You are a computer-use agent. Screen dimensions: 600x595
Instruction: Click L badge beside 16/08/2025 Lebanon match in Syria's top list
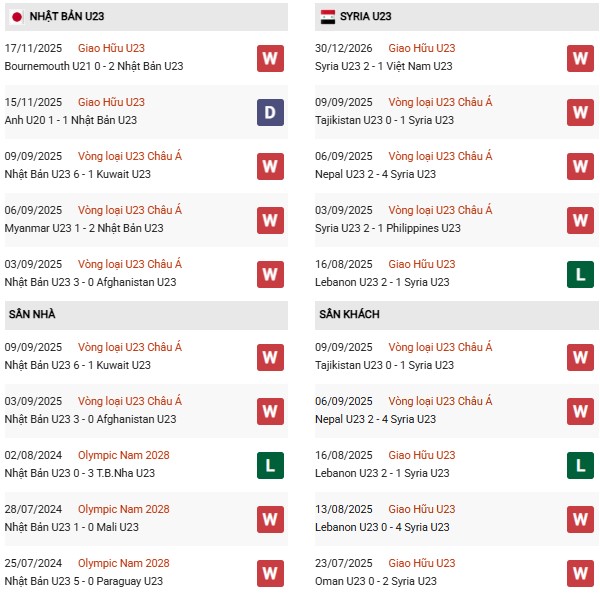580,274
